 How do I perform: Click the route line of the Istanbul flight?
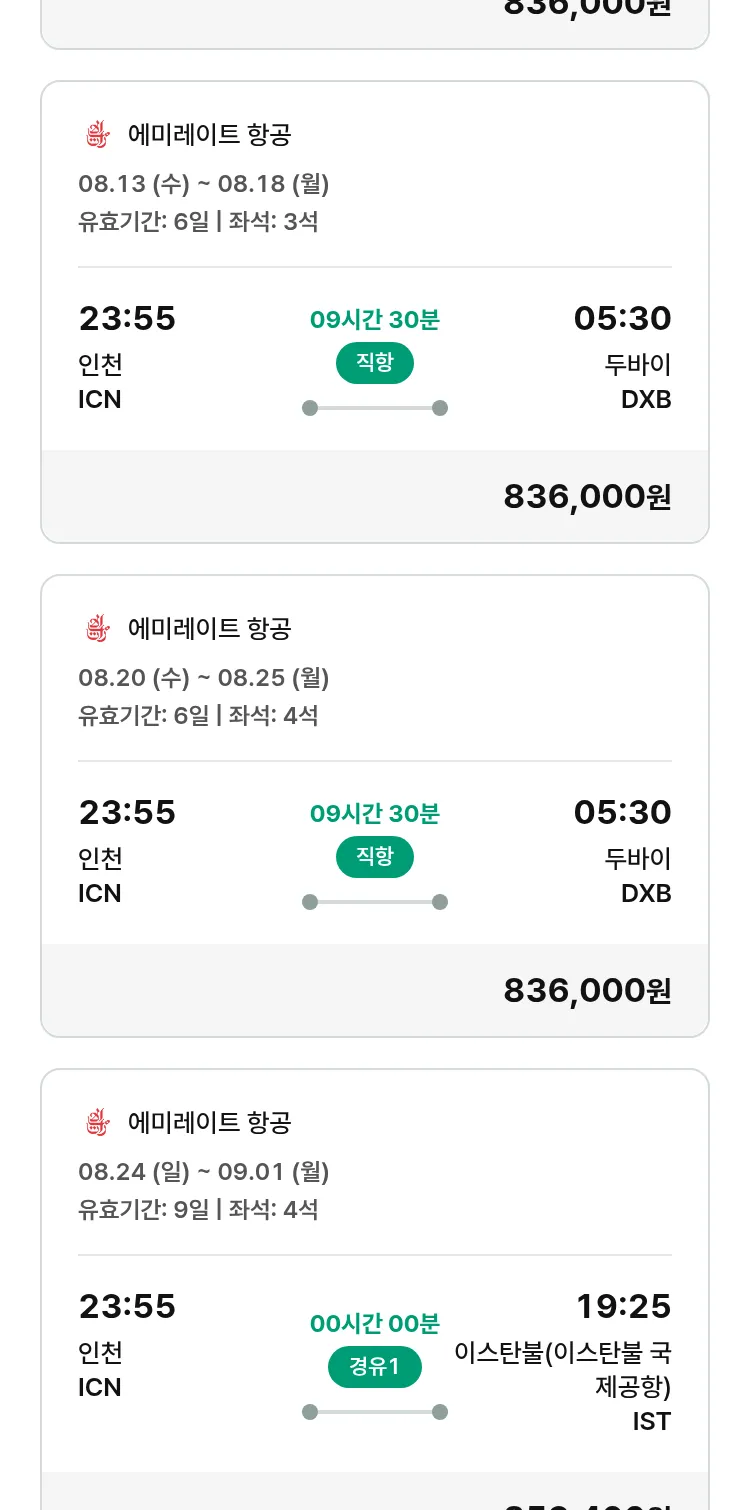pos(375,1412)
